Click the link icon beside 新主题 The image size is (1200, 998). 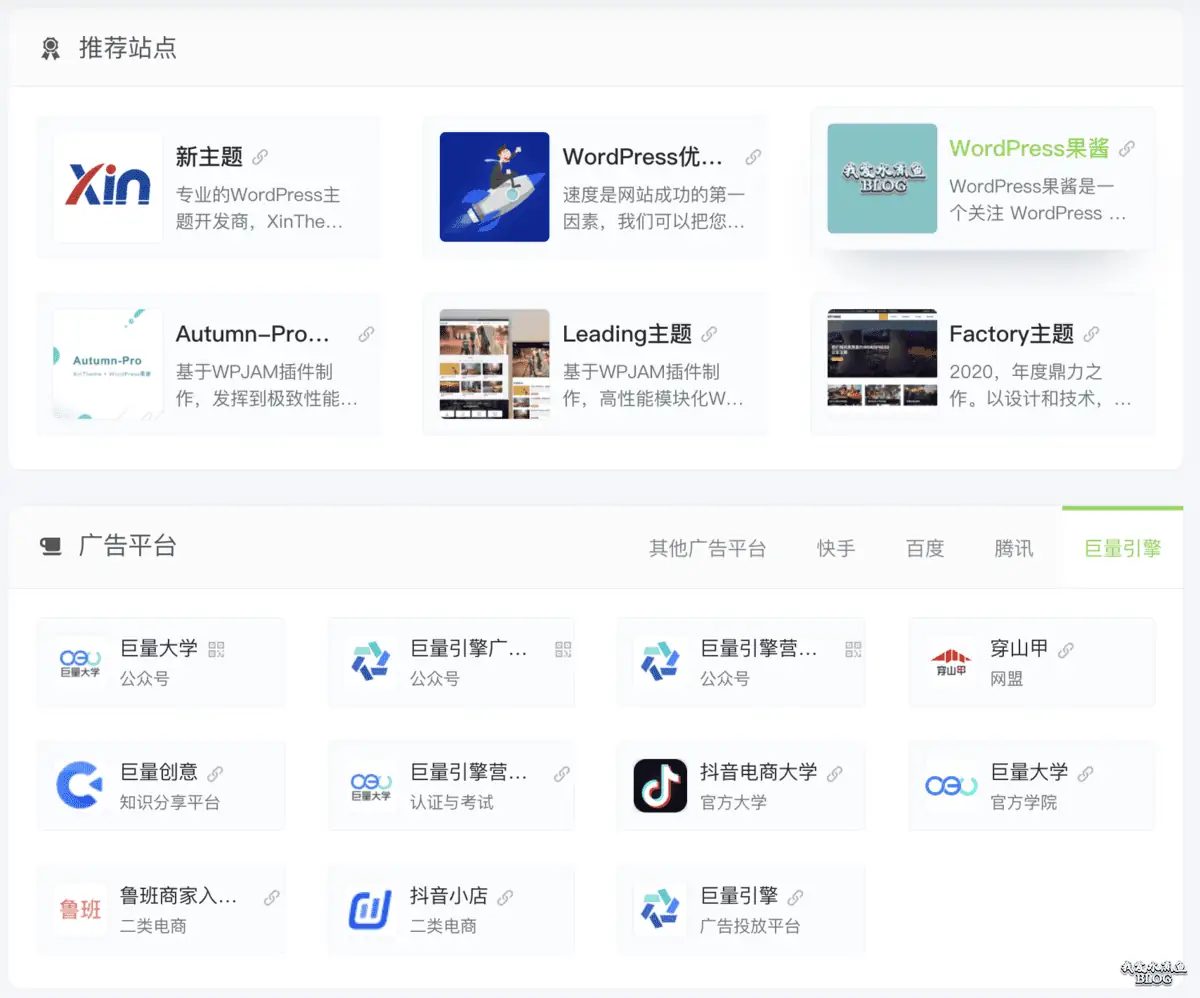[259, 157]
